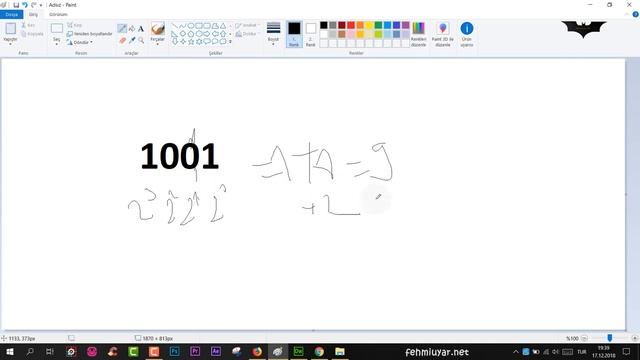
Task: Click the zoom slider handle in status bar
Action: click(x=609, y=338)
